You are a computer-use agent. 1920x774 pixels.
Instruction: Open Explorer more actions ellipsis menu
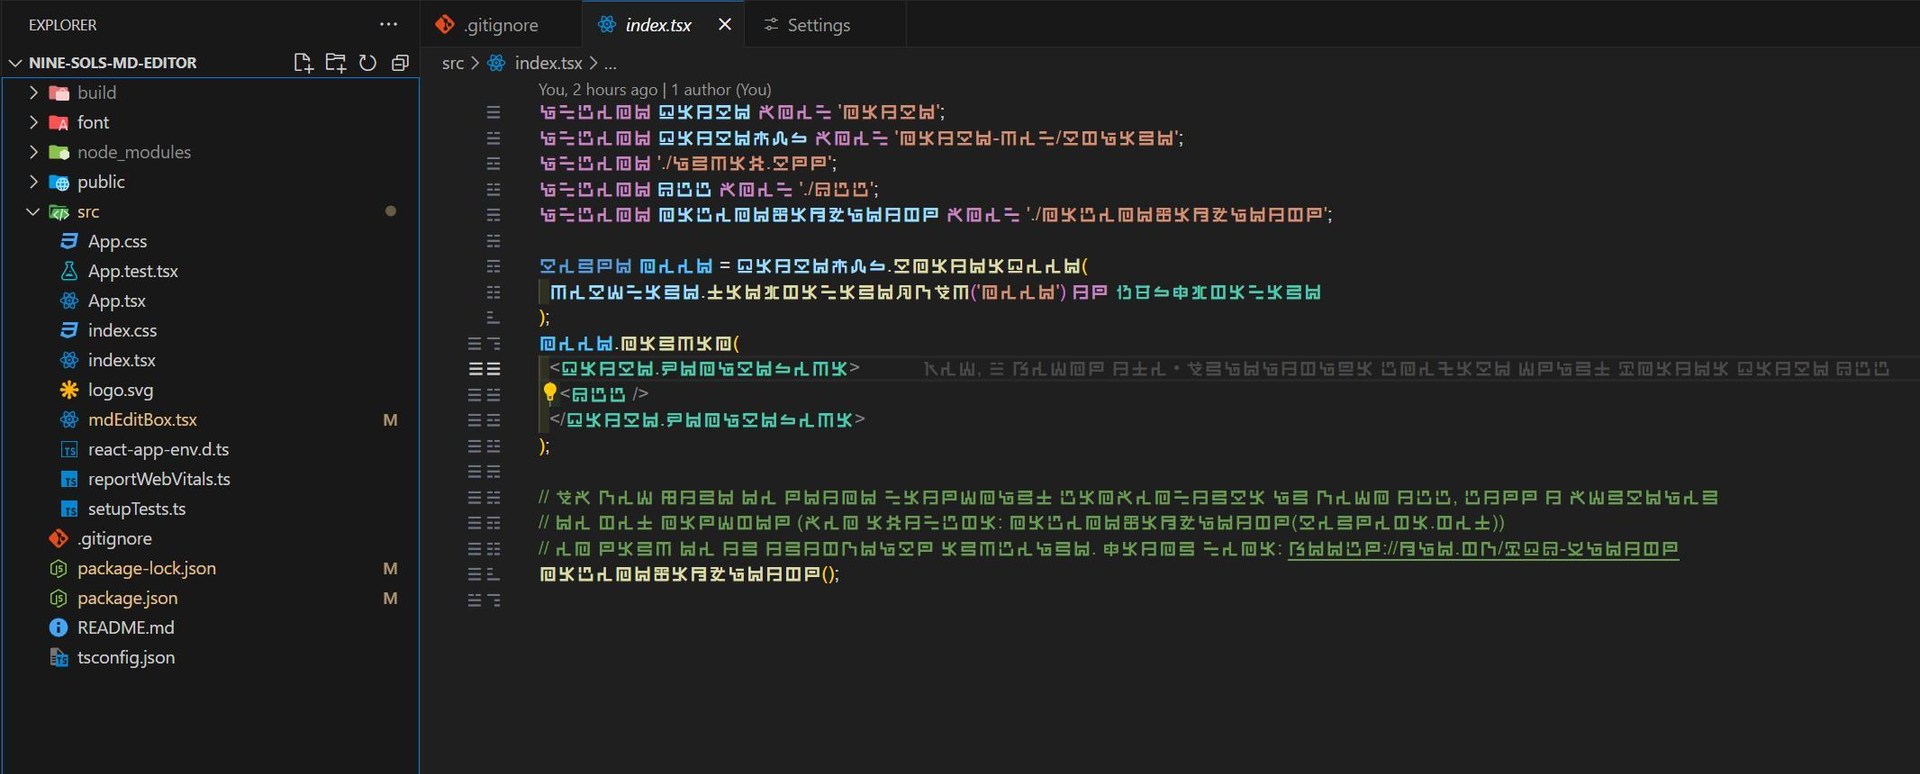(x=388, y=25)
